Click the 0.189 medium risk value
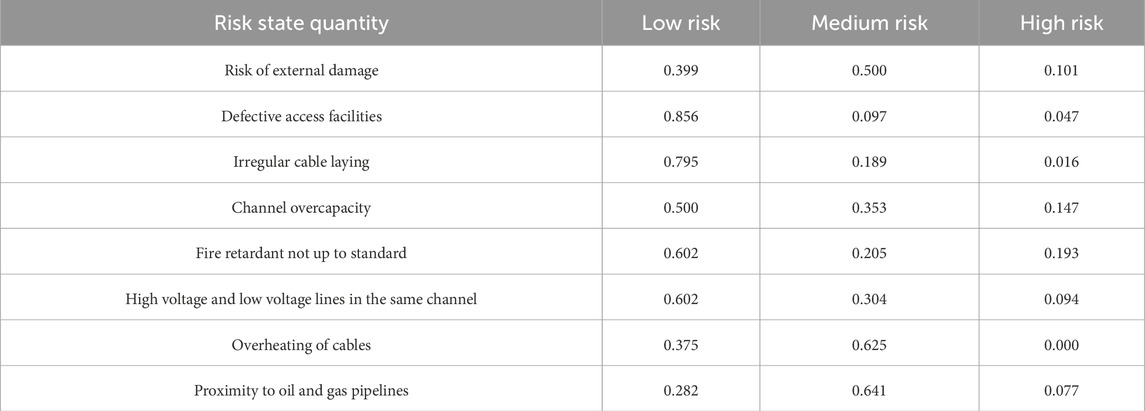The image size is (1145, 411). 869,162
